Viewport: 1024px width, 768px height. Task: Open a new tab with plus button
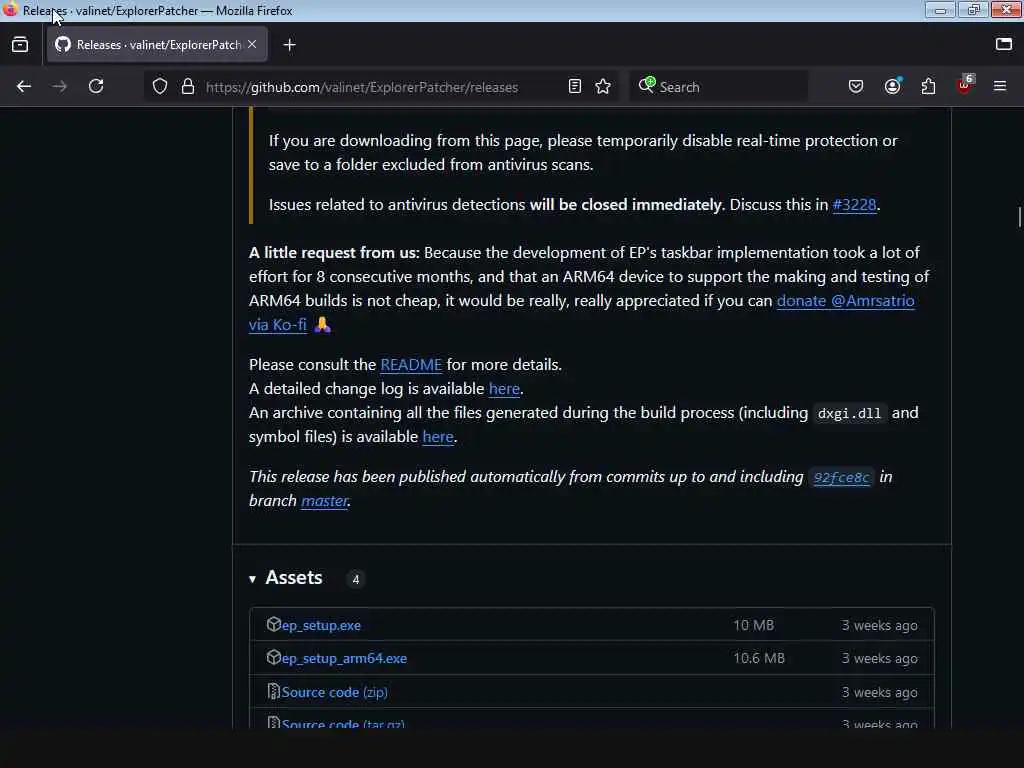(x=290, y=44)
